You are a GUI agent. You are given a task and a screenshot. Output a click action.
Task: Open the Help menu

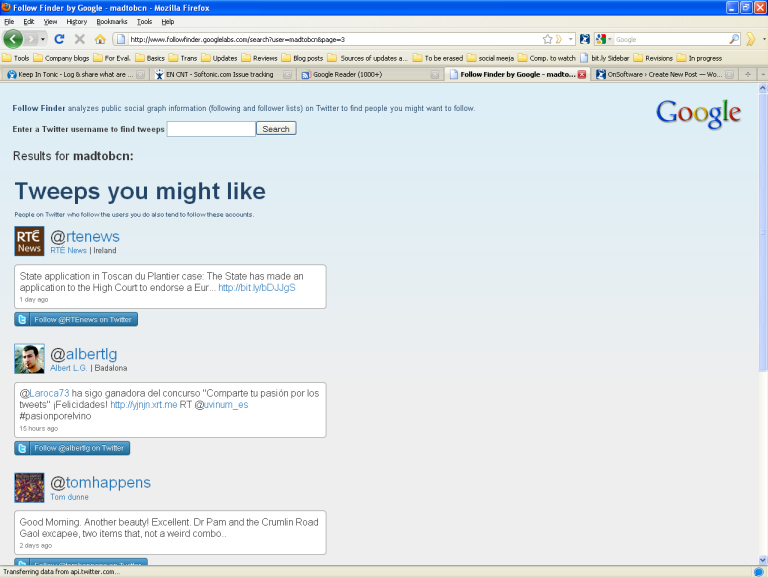click(x=168, y=22)
